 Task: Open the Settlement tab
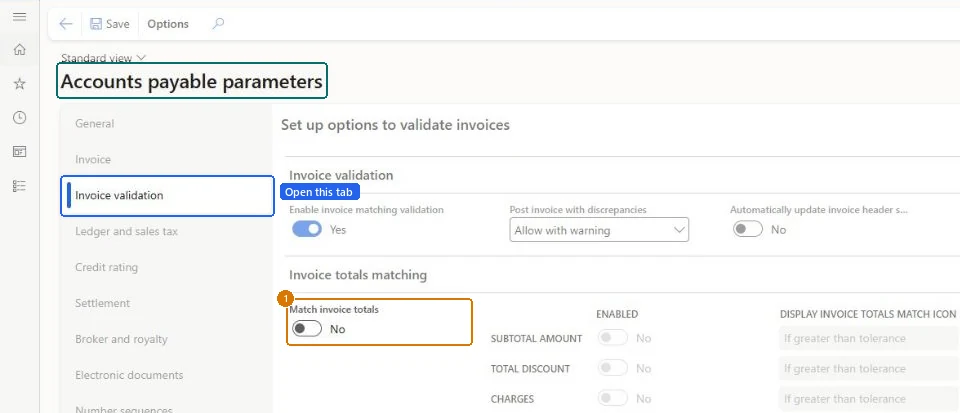point(167,303)
